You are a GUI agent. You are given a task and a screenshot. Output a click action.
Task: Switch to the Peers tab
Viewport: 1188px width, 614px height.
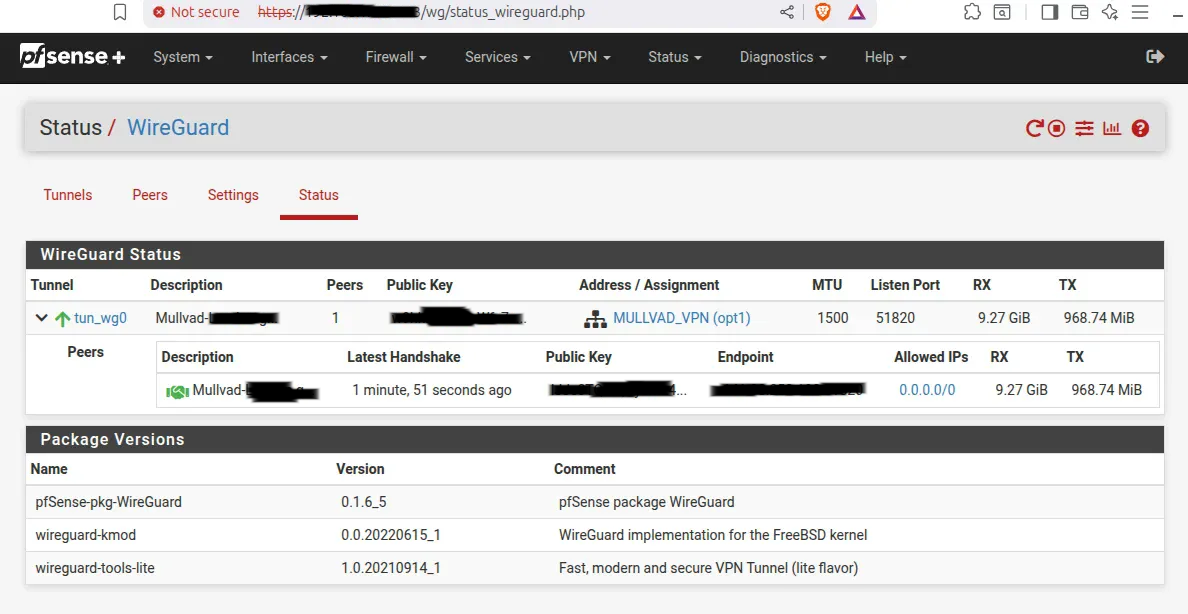150,195
